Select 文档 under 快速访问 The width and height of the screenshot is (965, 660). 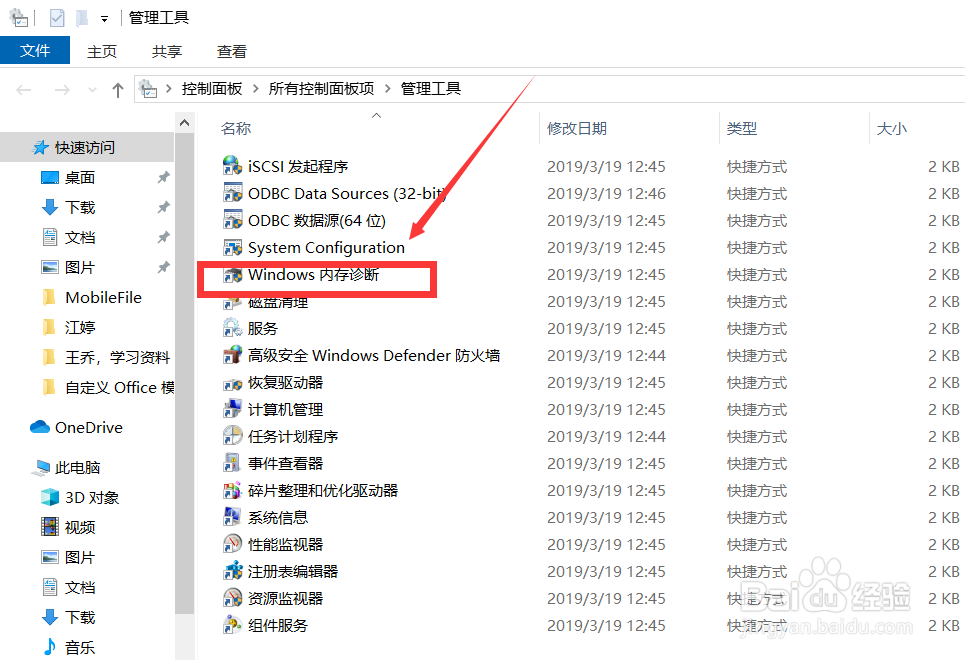click(x=80, y=237)
